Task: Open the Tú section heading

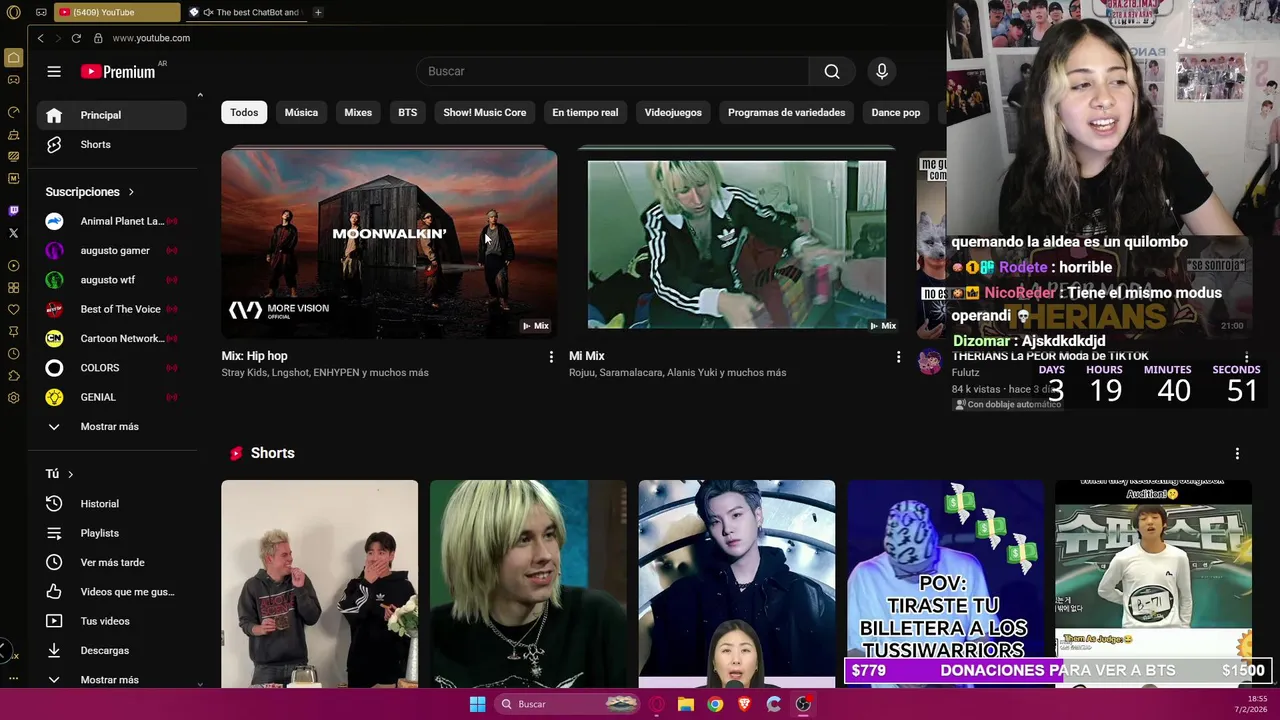Action: tap(60, 474)
